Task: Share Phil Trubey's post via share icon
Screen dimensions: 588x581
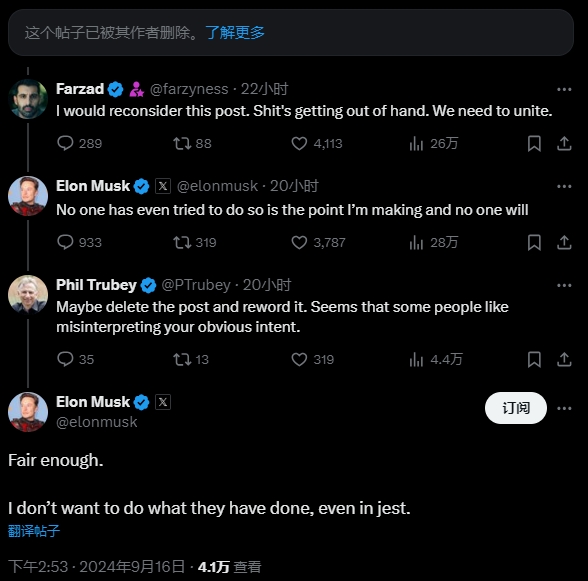Action: 564,359
